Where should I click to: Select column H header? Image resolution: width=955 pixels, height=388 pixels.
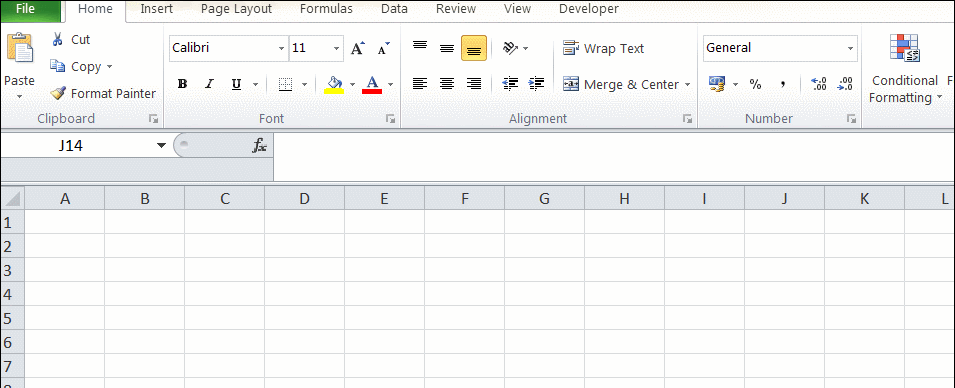(624, 198)
